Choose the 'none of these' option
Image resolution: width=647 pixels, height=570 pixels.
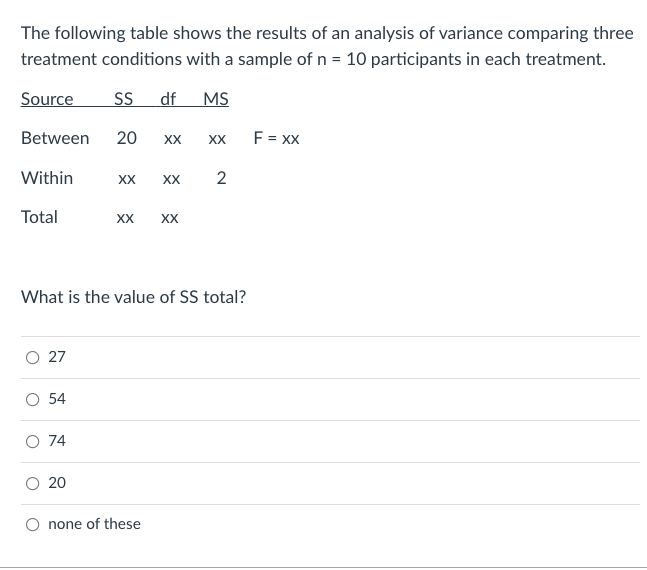33,524
